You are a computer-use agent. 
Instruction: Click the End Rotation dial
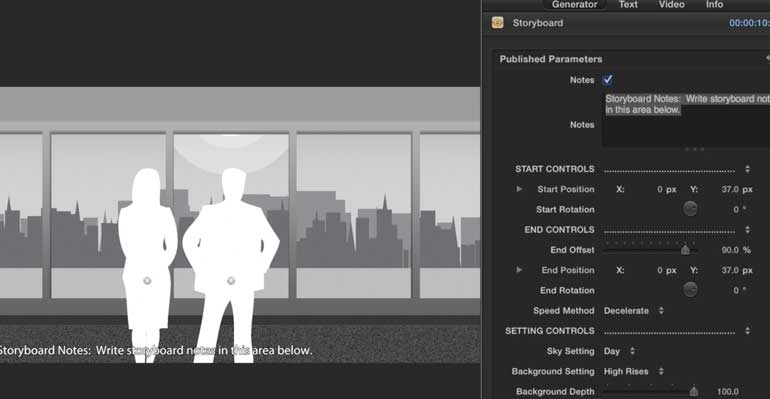(690, 290)
